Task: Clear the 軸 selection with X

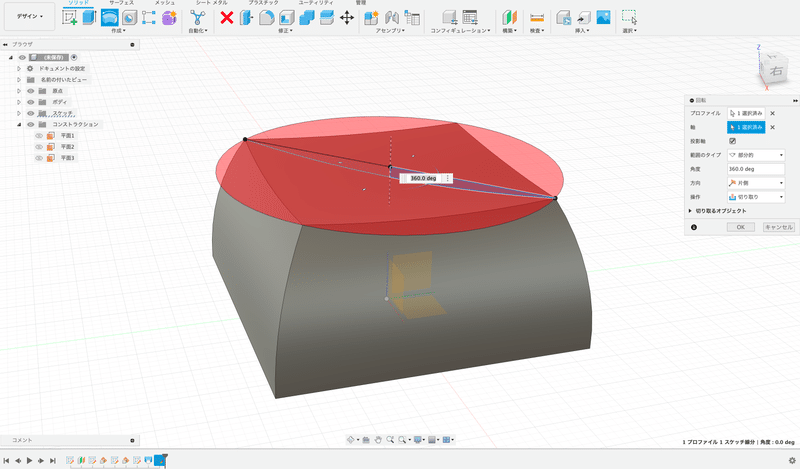Action: click(772, 127)
